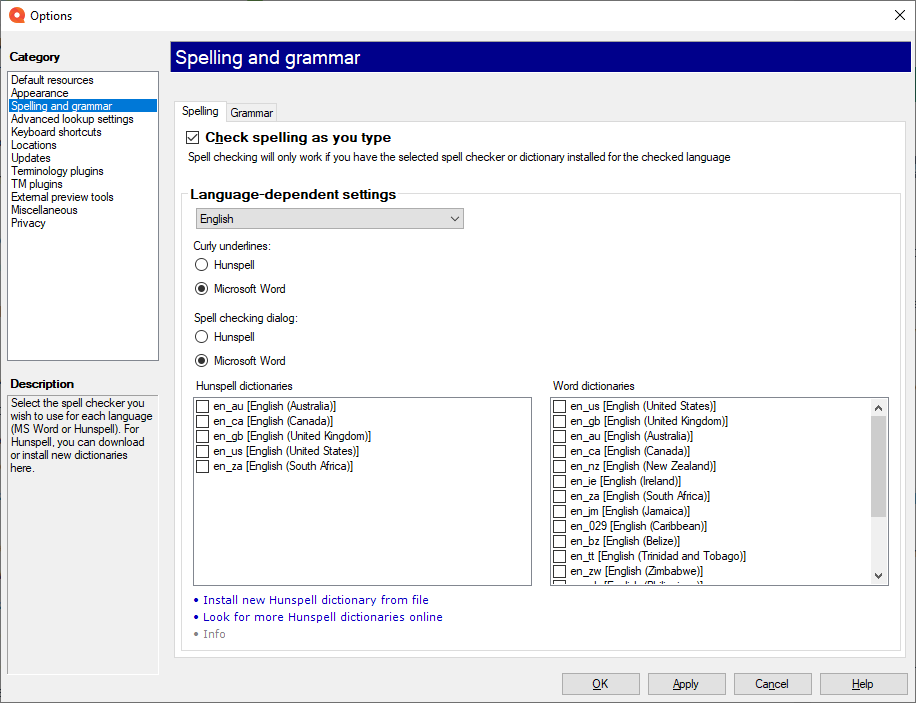The image size is (916, 703).
Task: Select the Privacy category
Action: click(30, 222)
